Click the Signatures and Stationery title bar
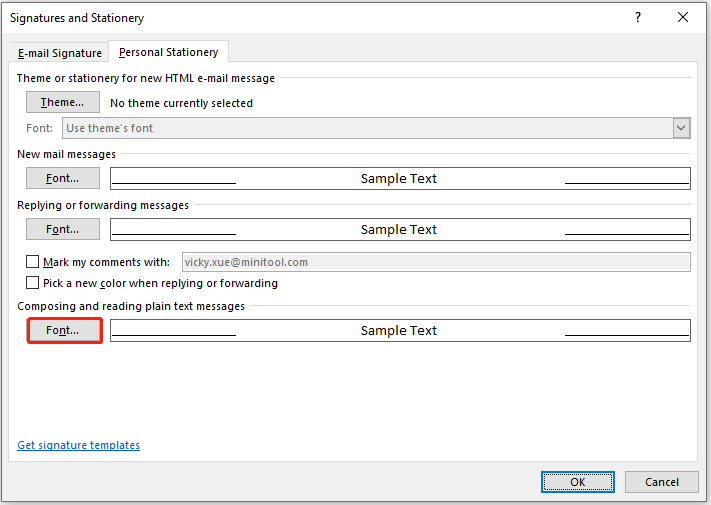The height and width of the screenshot is (505, 711). [300, 18]
